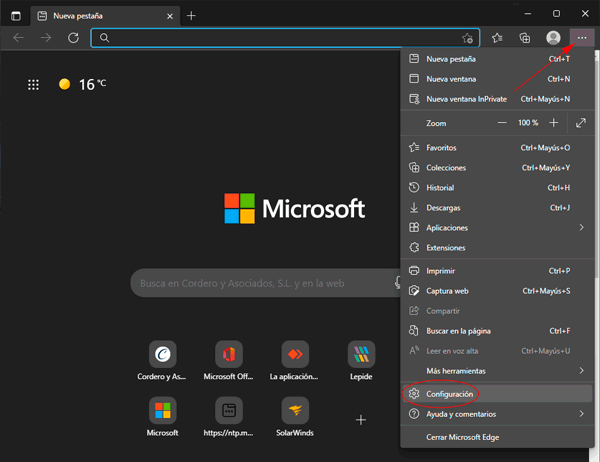The width and height of the screenshot is (600, 462).
Task: Select Nueva pestaña in the menu
Action: tap(496, 59)
